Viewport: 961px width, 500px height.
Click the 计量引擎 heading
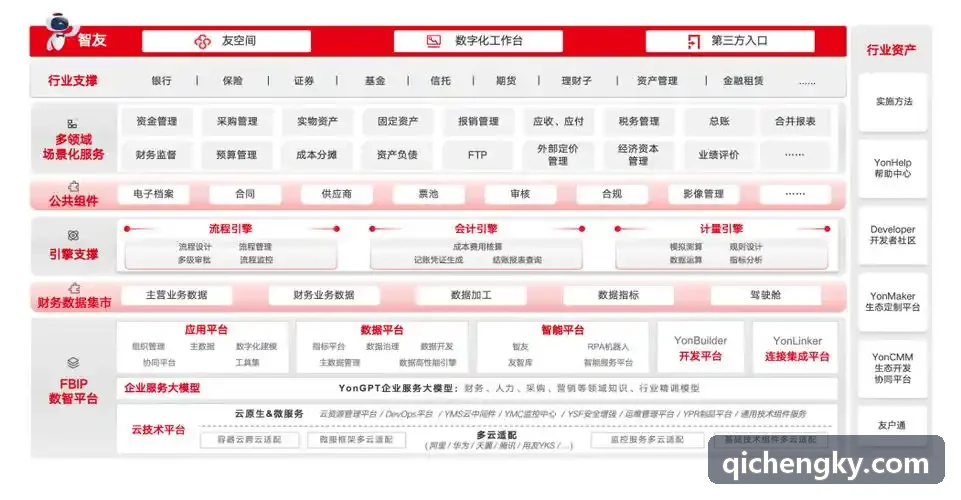[x=721, y=229]
